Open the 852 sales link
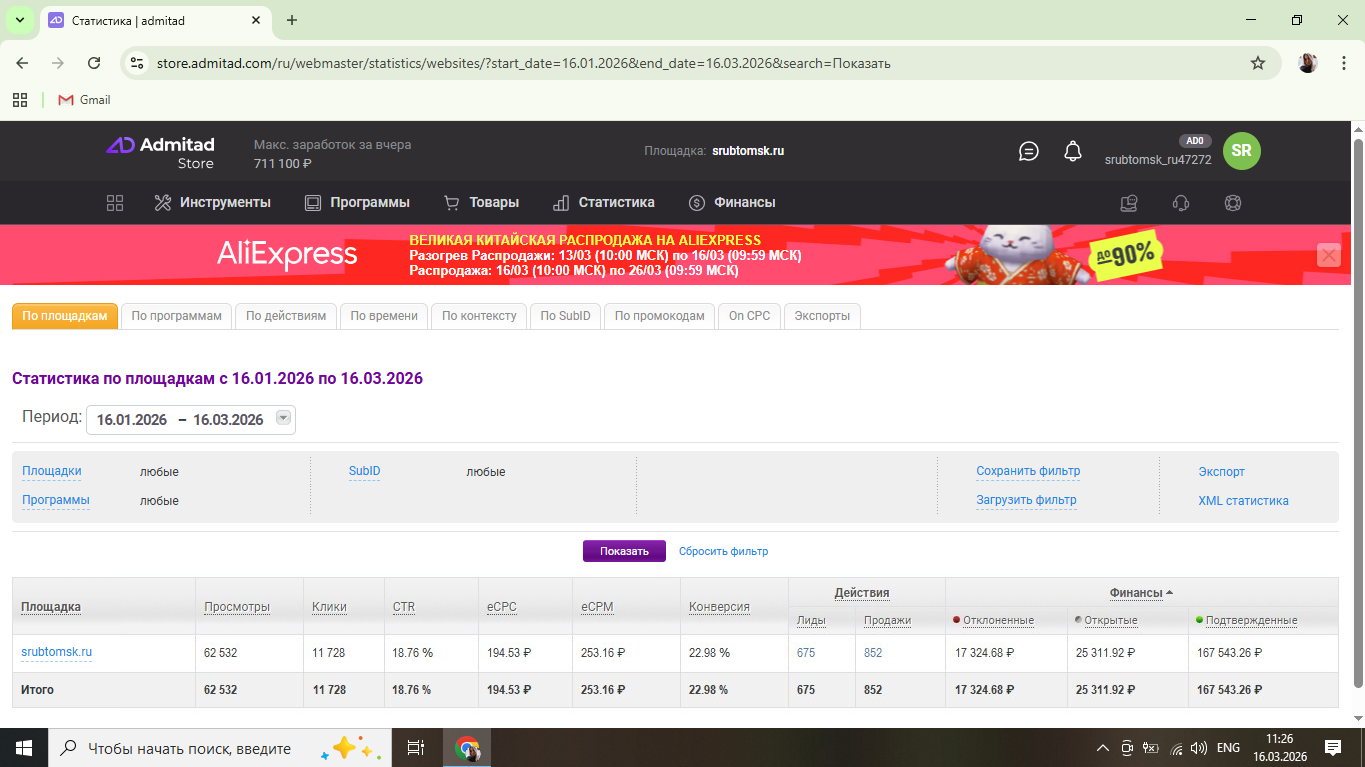The image size is (1365, 767). coord(873,653)
